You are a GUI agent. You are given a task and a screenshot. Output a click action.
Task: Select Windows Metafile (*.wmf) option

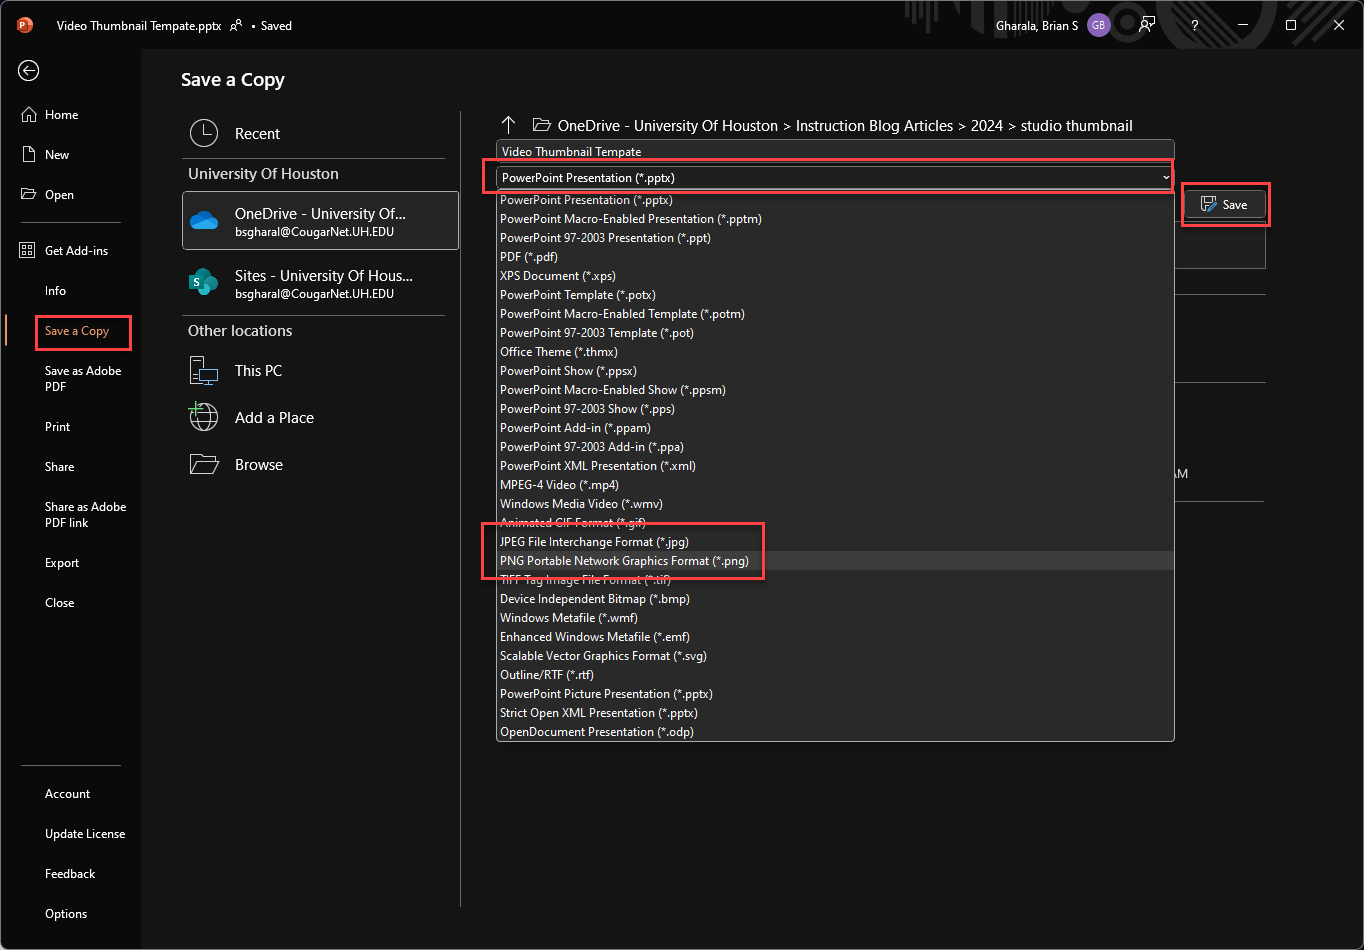coord(835,618)
